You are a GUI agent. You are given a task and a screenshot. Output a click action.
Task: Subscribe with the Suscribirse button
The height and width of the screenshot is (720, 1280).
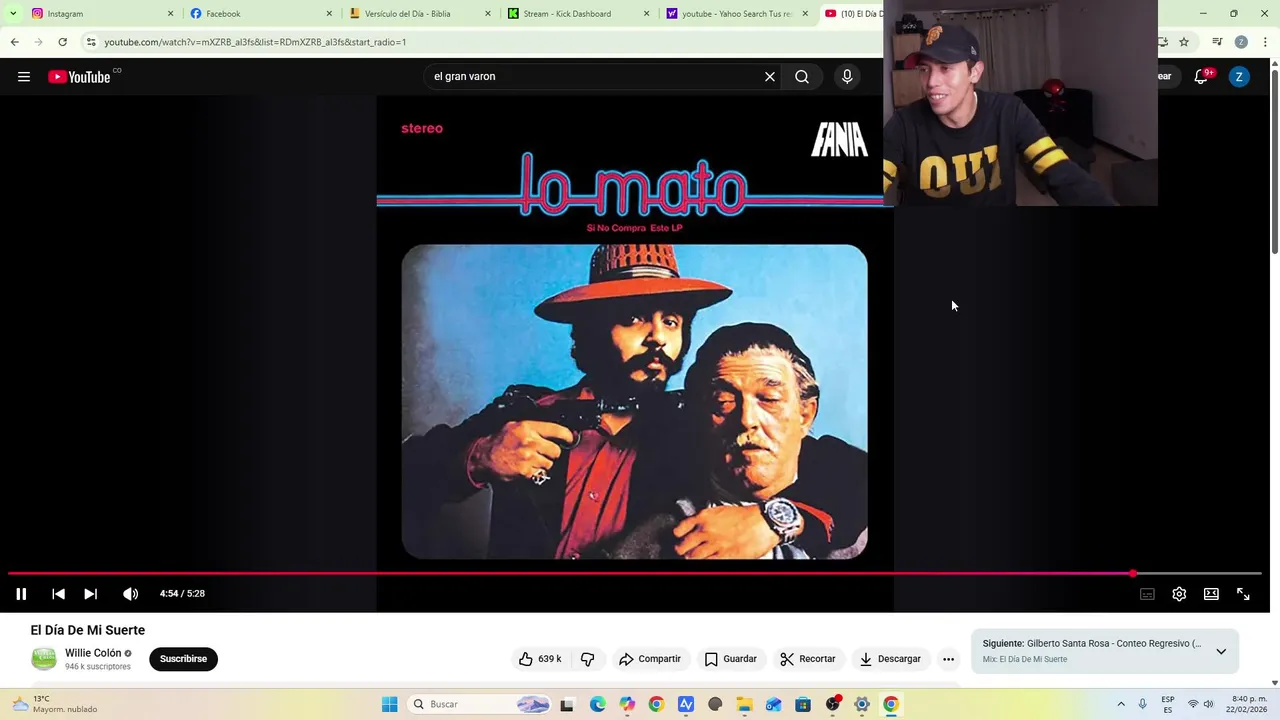[184, 659]
